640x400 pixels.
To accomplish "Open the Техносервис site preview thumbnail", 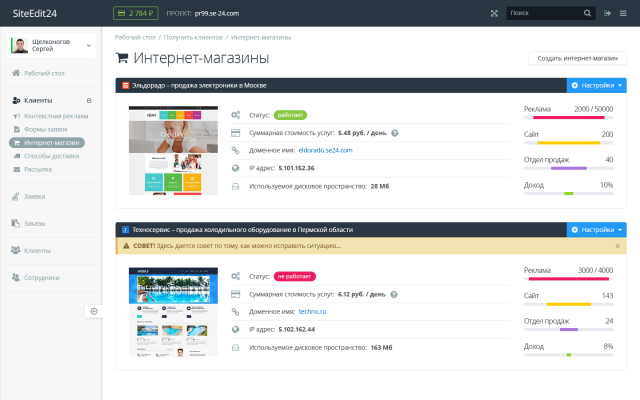I will pyautogui.click(x=173, y=312).
